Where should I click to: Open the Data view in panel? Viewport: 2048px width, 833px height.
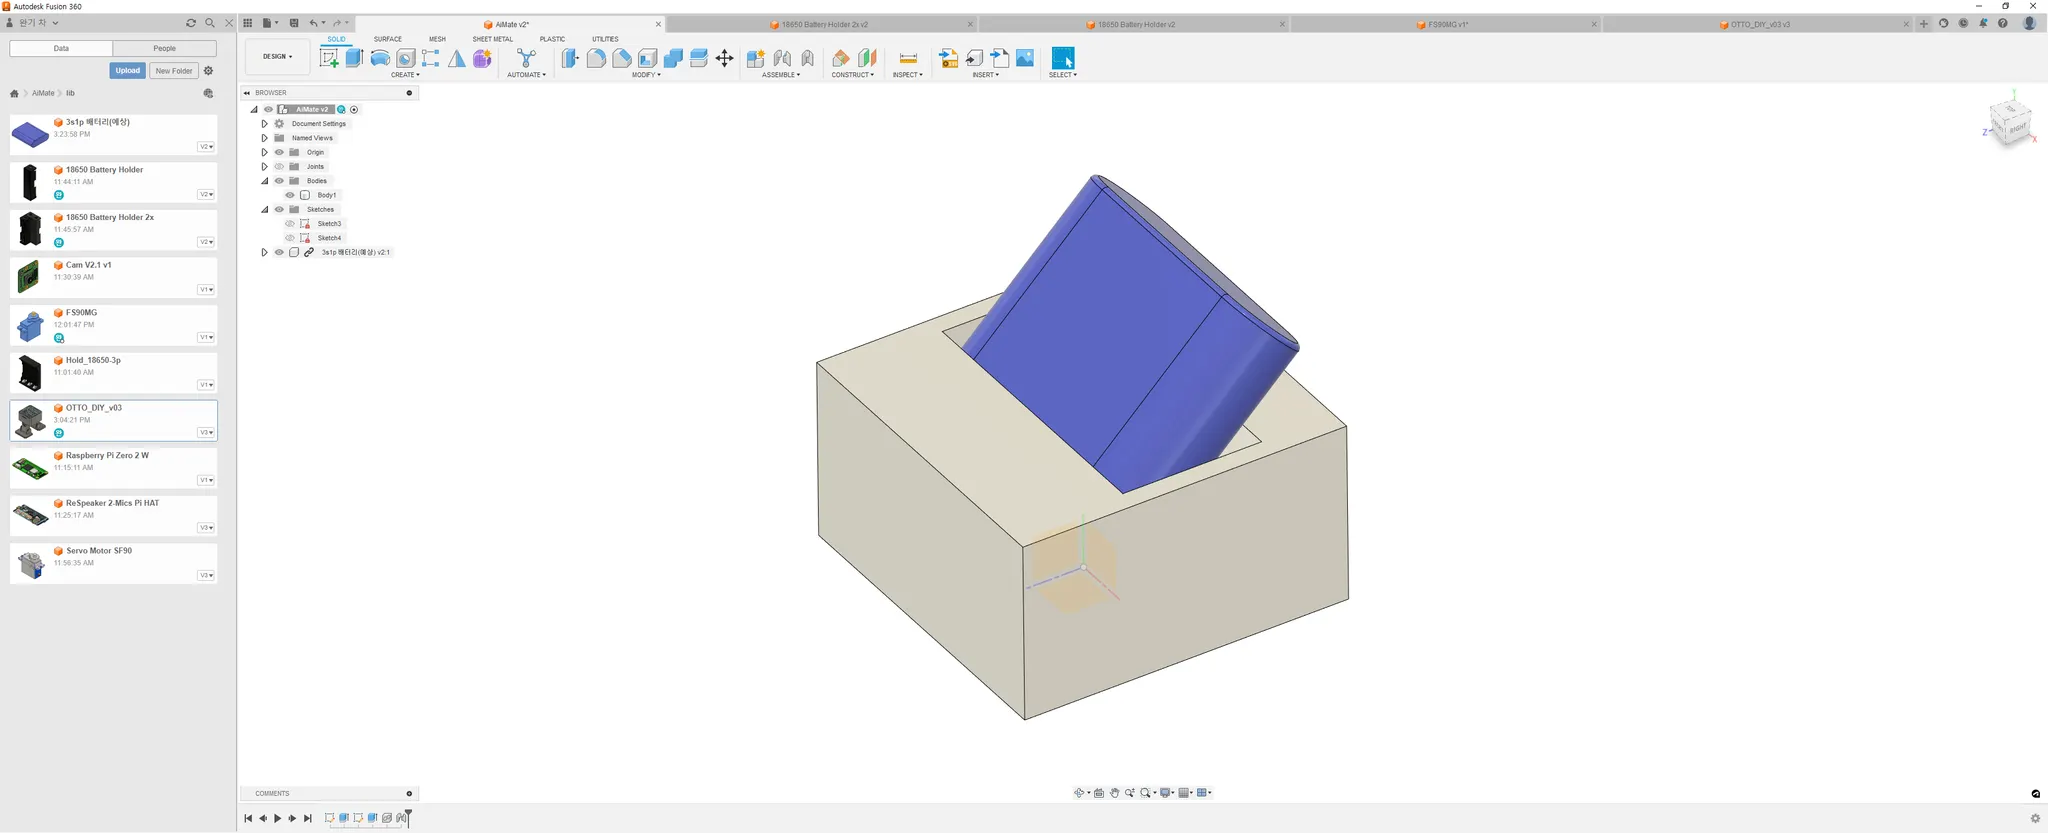tap(61, 48)
